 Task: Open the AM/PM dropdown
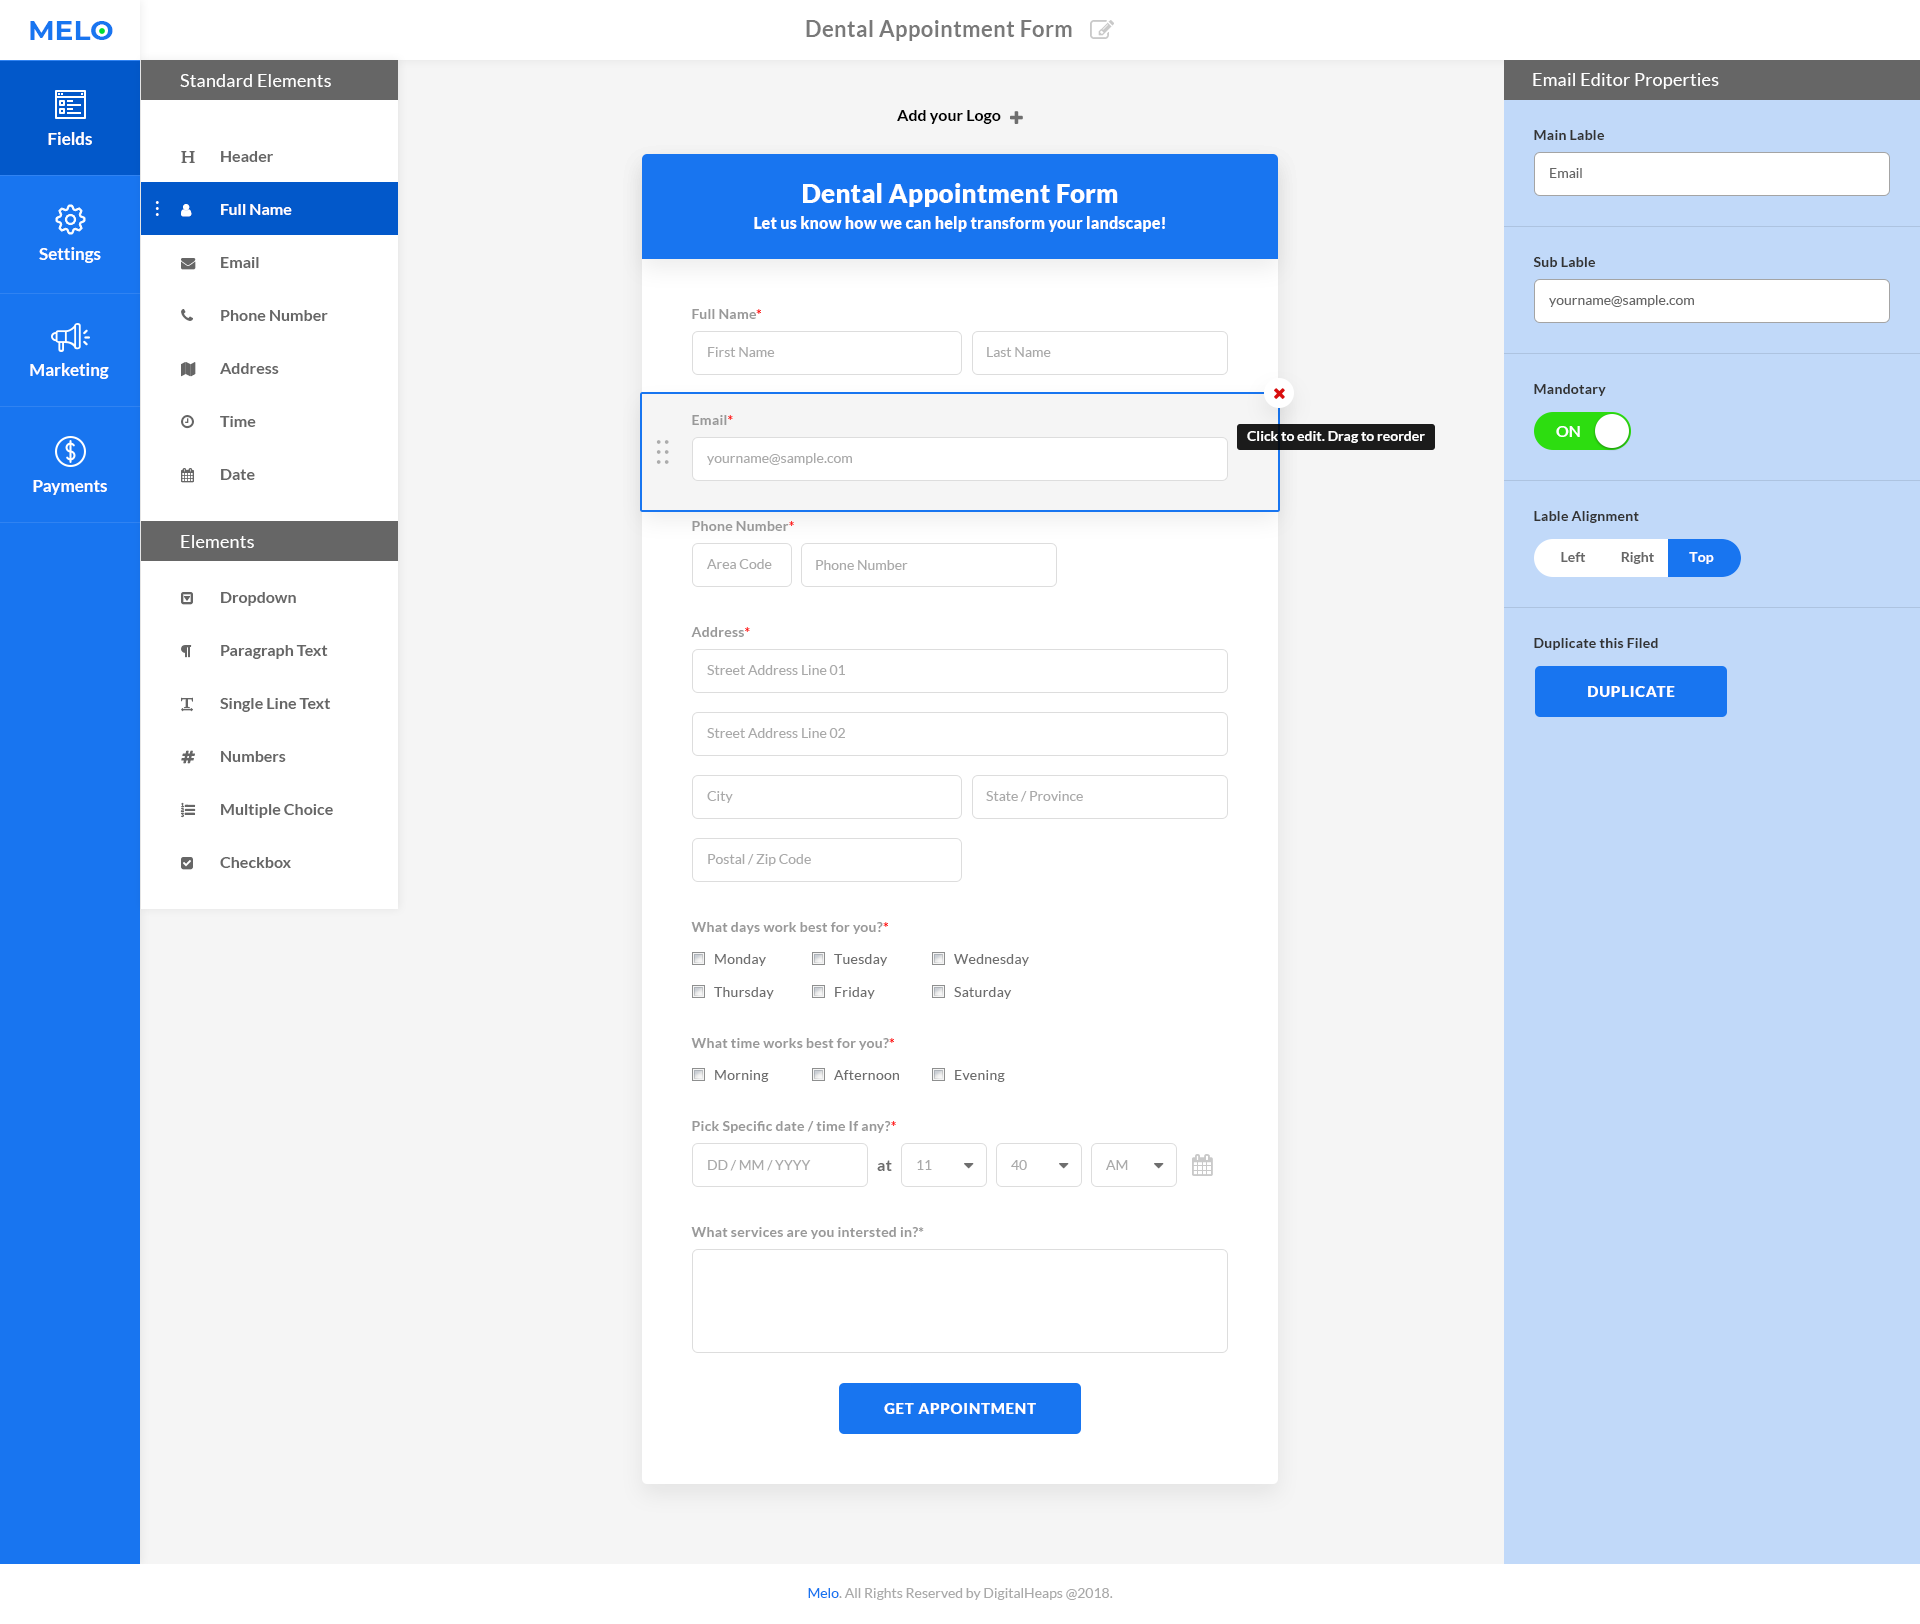(x=1133, y=1165)
